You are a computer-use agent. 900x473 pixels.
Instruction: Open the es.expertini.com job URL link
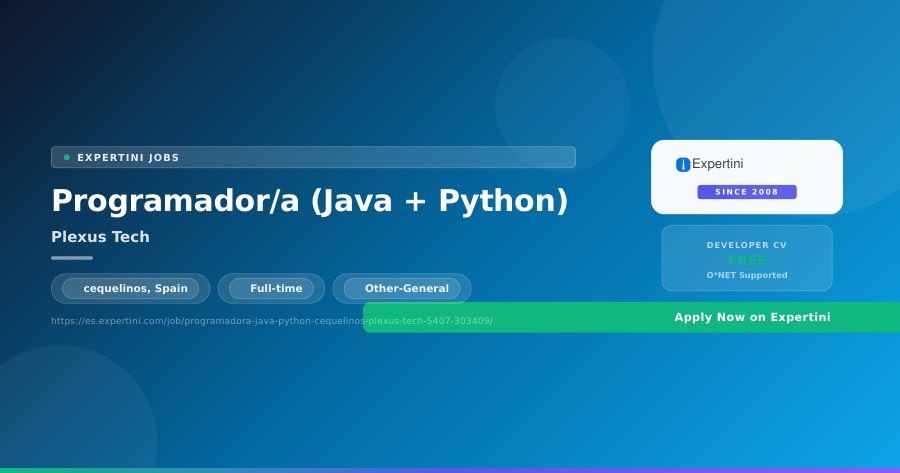pos(272,321)
